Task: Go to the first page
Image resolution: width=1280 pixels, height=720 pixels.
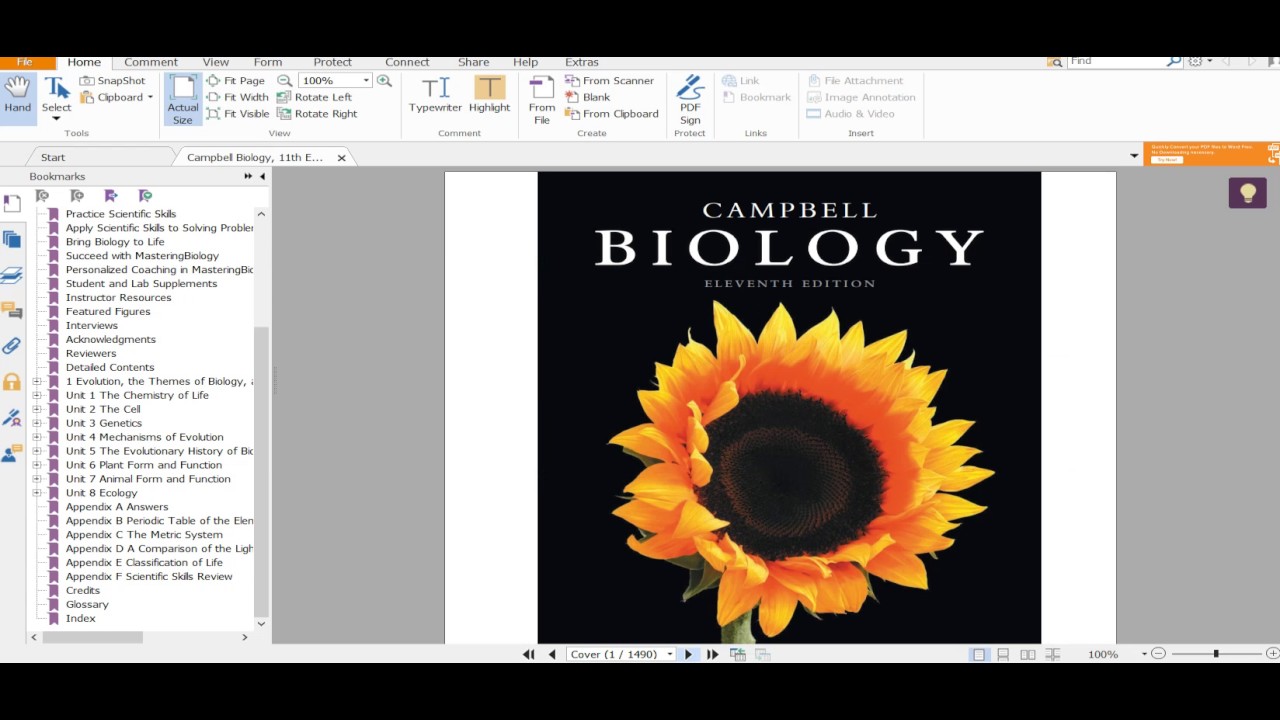Action: click(528, 654)
